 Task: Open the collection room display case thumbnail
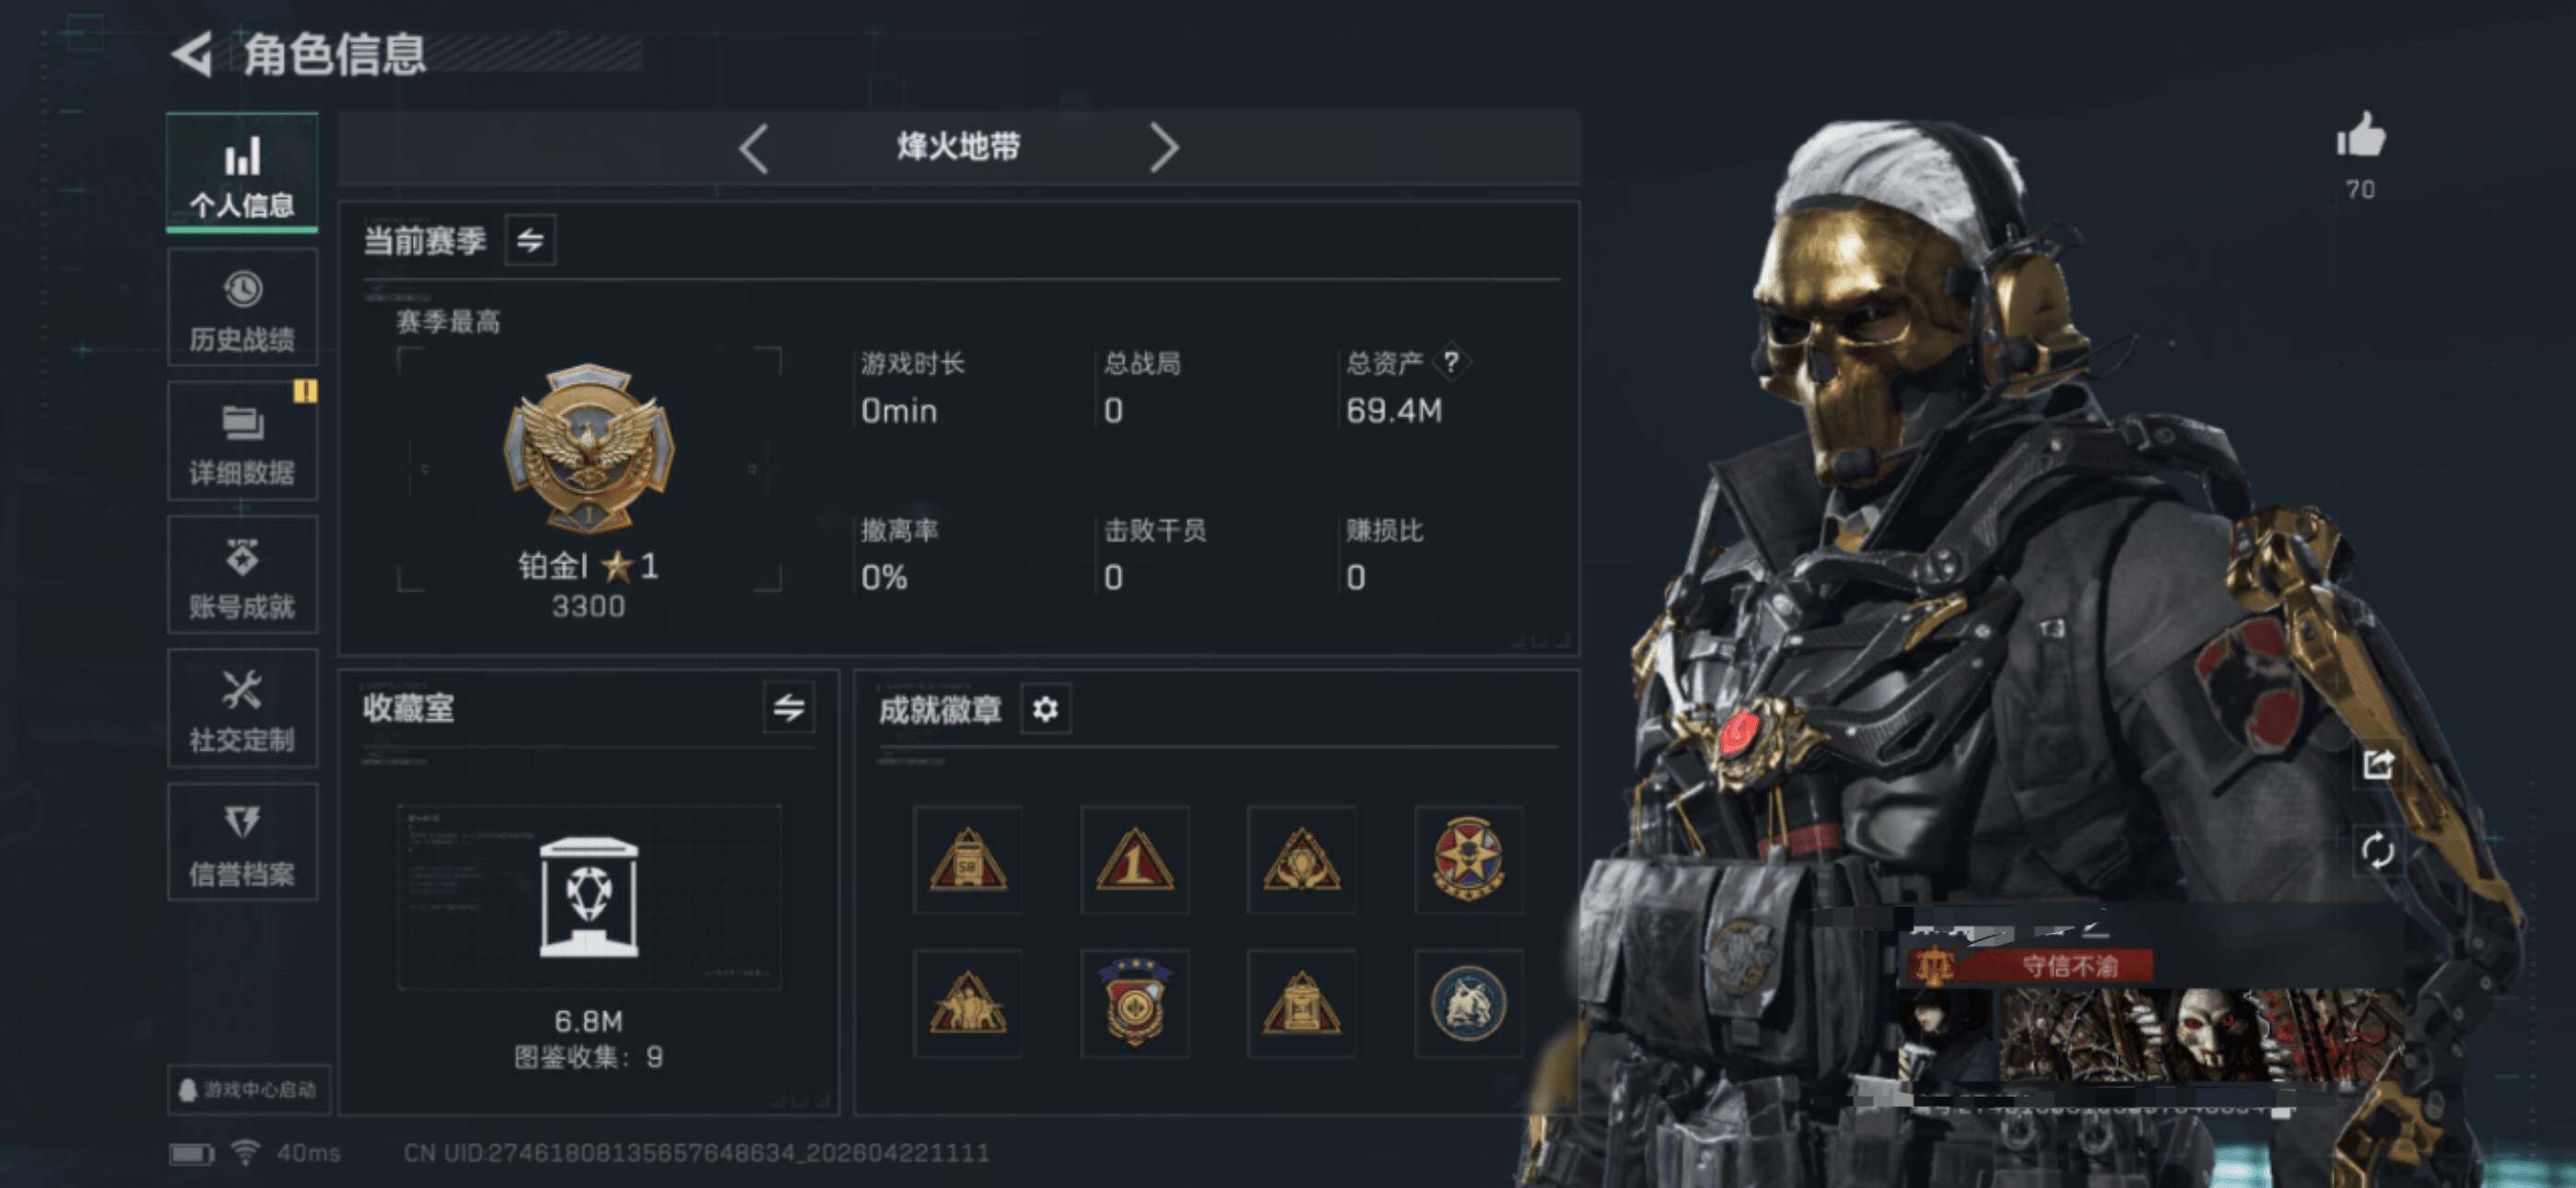tap(589, 897)
